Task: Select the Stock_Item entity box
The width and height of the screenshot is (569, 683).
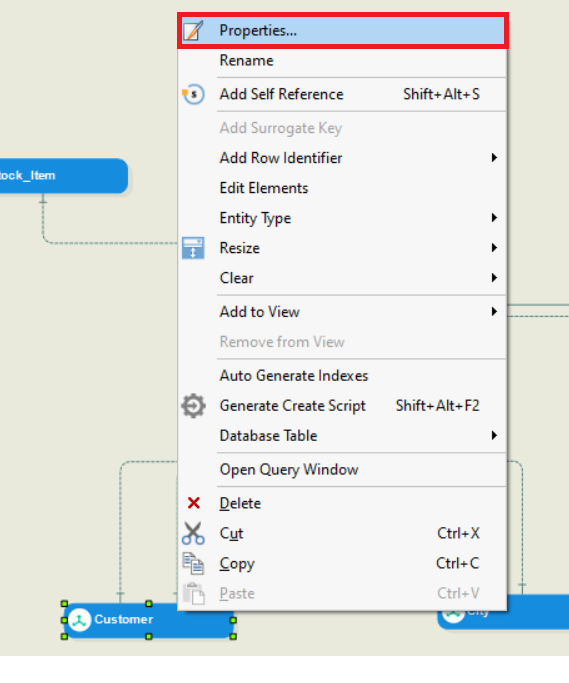Action: tap(64, 176)
